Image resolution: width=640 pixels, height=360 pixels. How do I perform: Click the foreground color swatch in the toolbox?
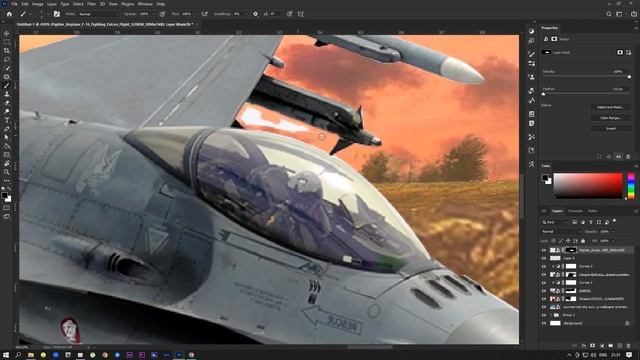(4, 196)
